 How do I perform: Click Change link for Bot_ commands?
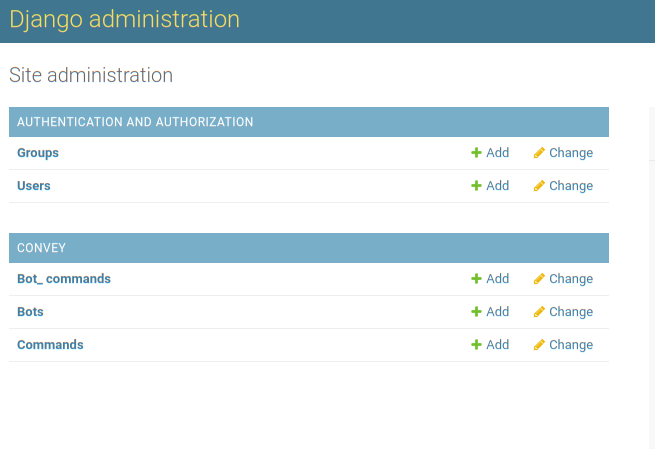point(571,279)
